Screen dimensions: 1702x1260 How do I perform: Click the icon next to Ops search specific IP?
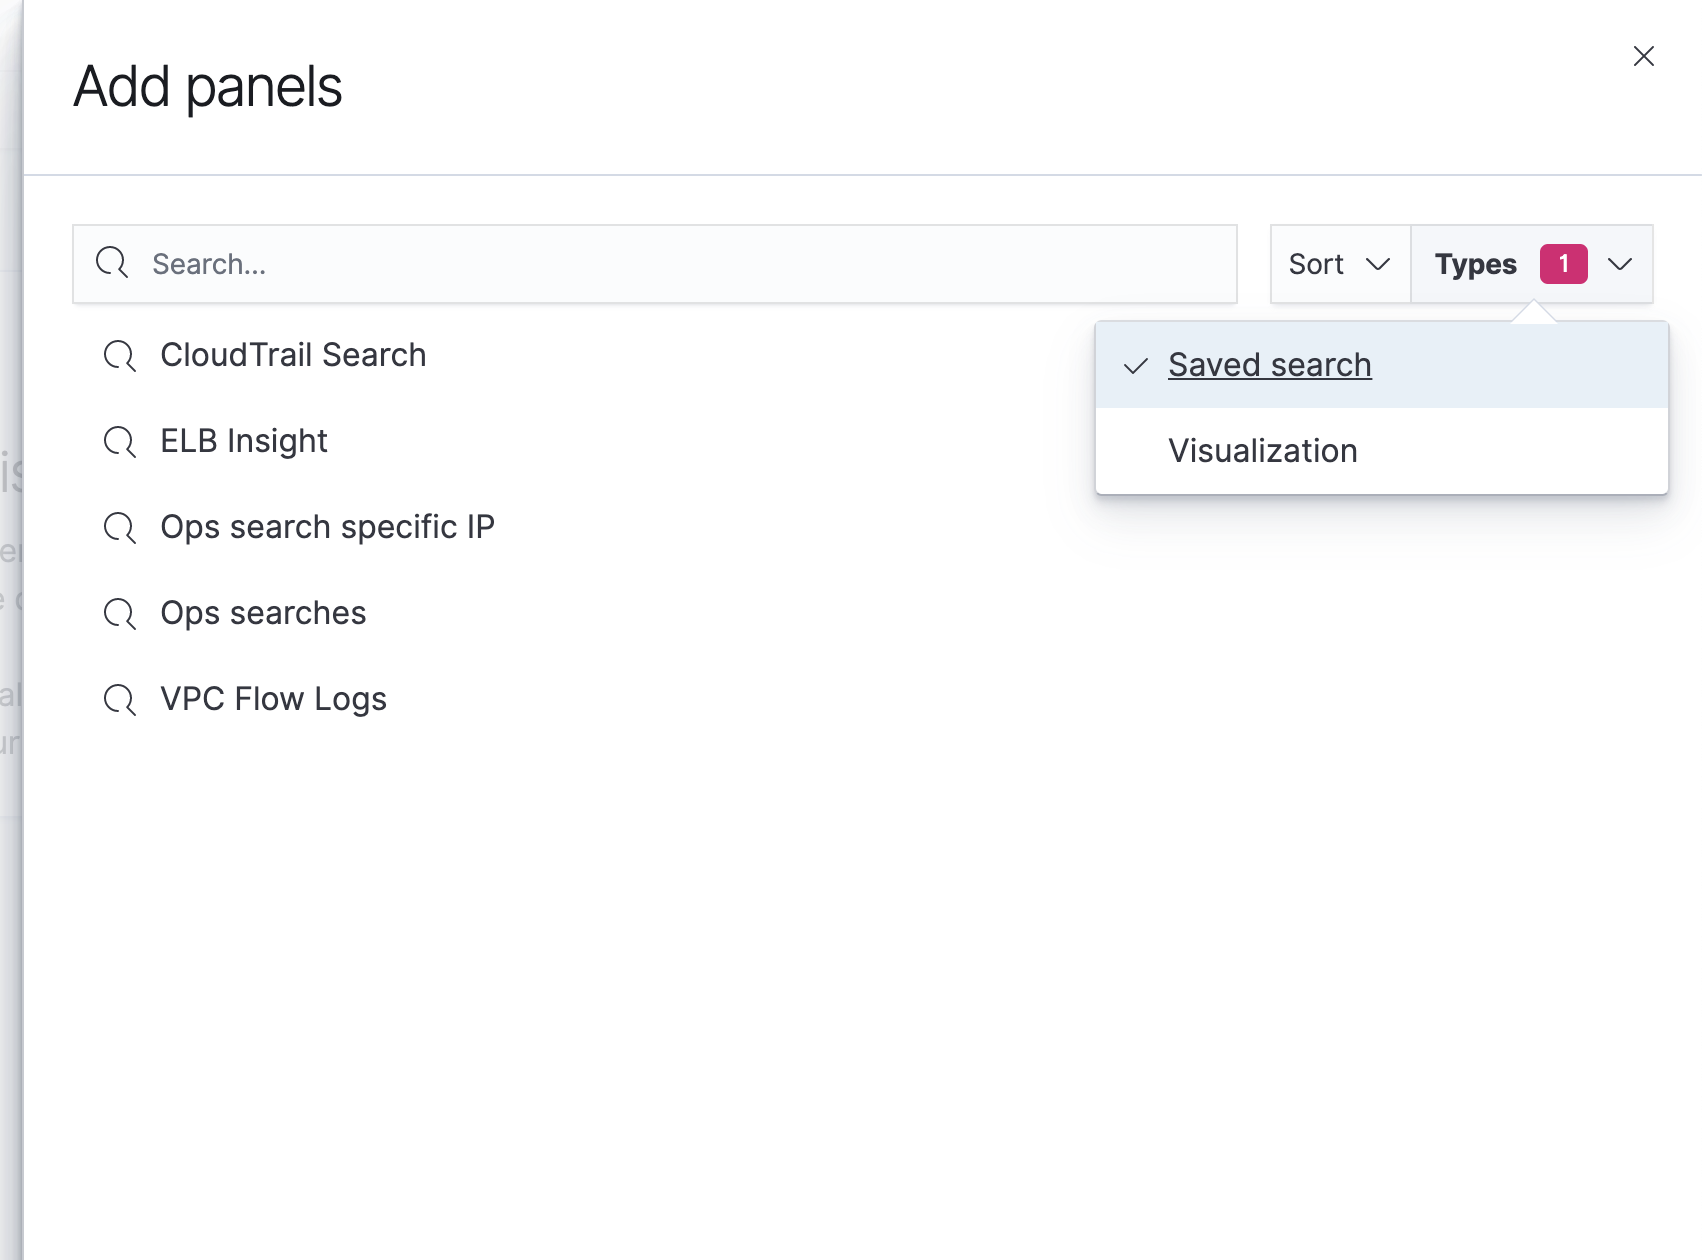point(120,528)
